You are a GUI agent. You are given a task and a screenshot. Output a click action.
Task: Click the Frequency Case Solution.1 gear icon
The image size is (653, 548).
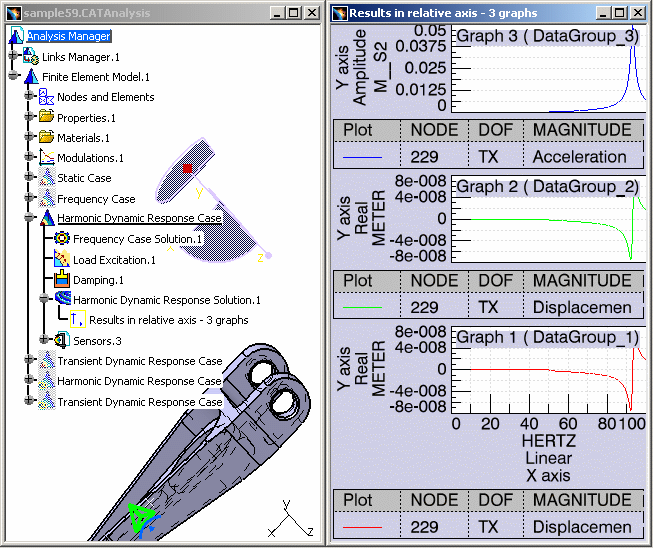(x=62, y=238)
